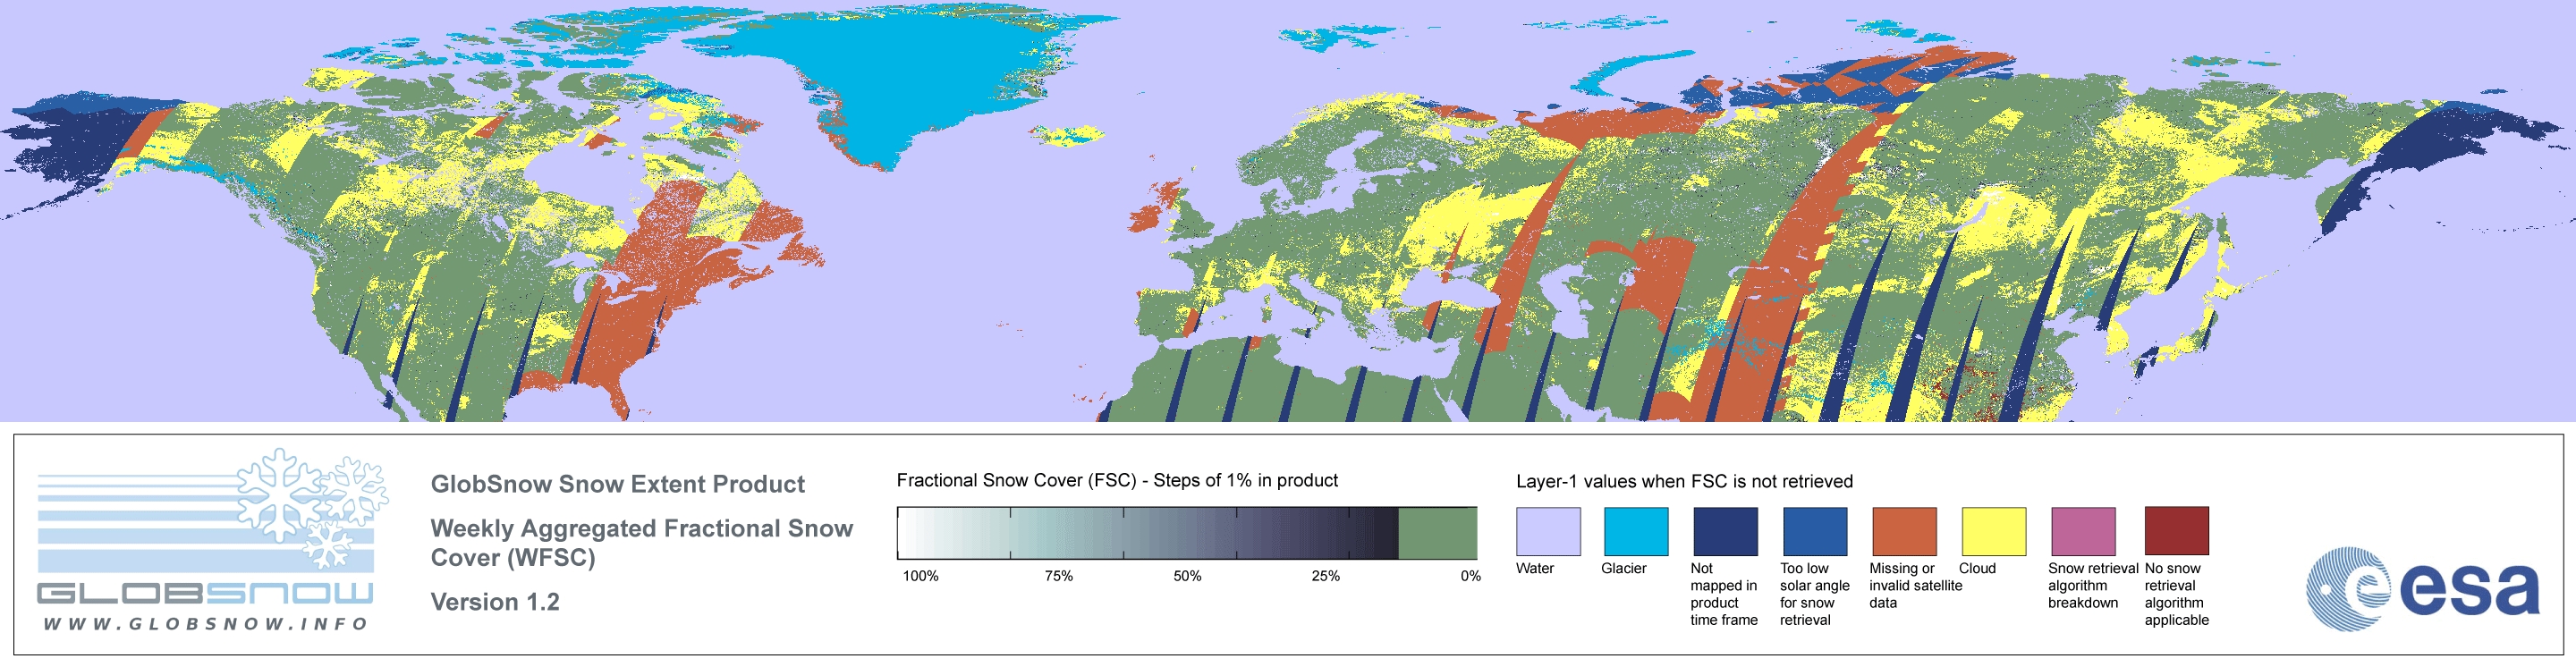Select the dark red 'No snow retrieval' swatch
Image resolution: width=2576 pixels, height=667 pixels.
pyautogui.click(x=2177, y=531)
